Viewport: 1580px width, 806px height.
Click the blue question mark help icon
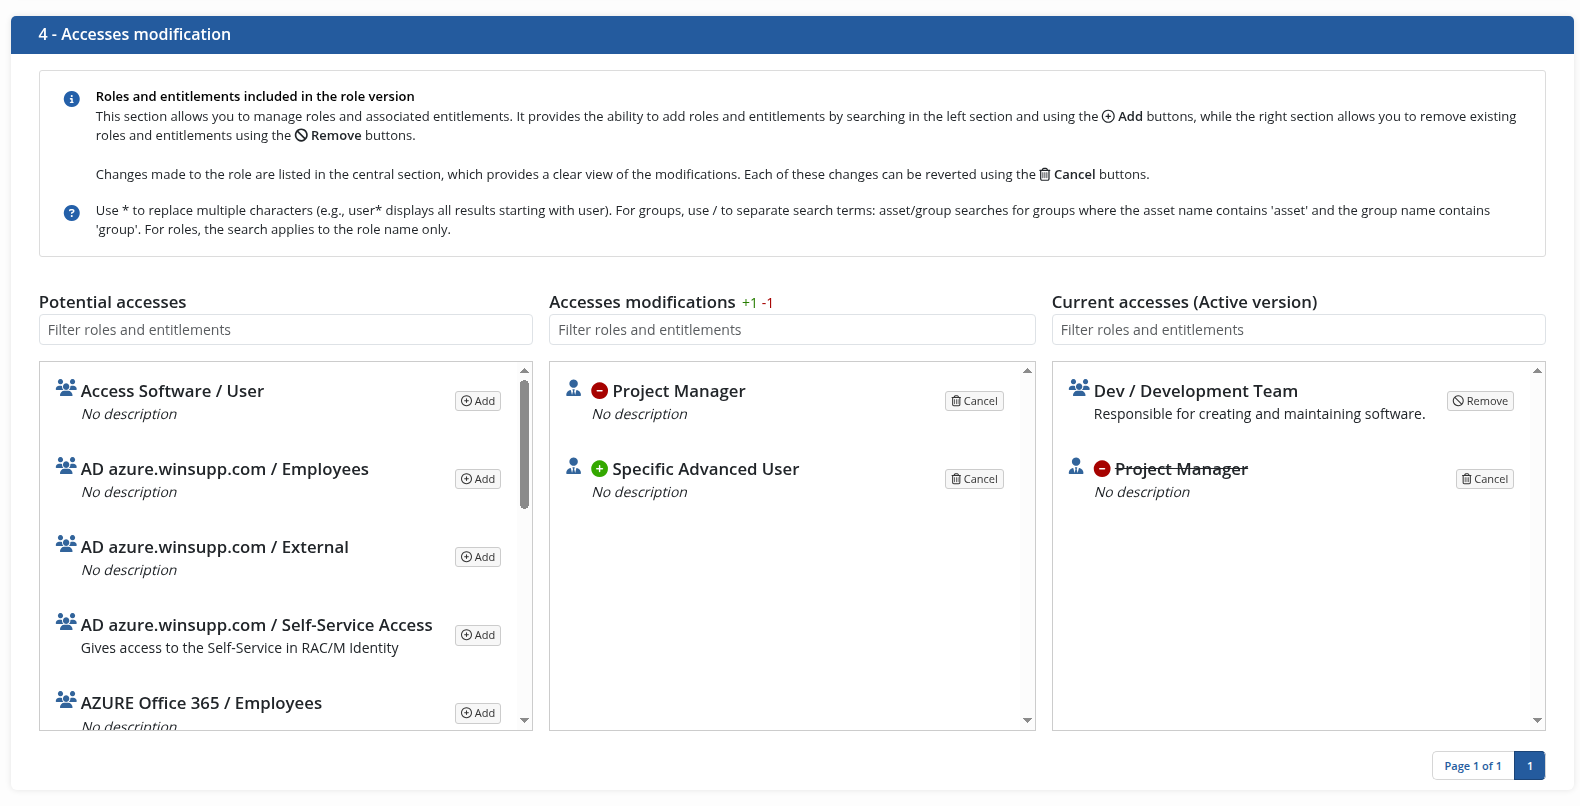pos(72,213)
